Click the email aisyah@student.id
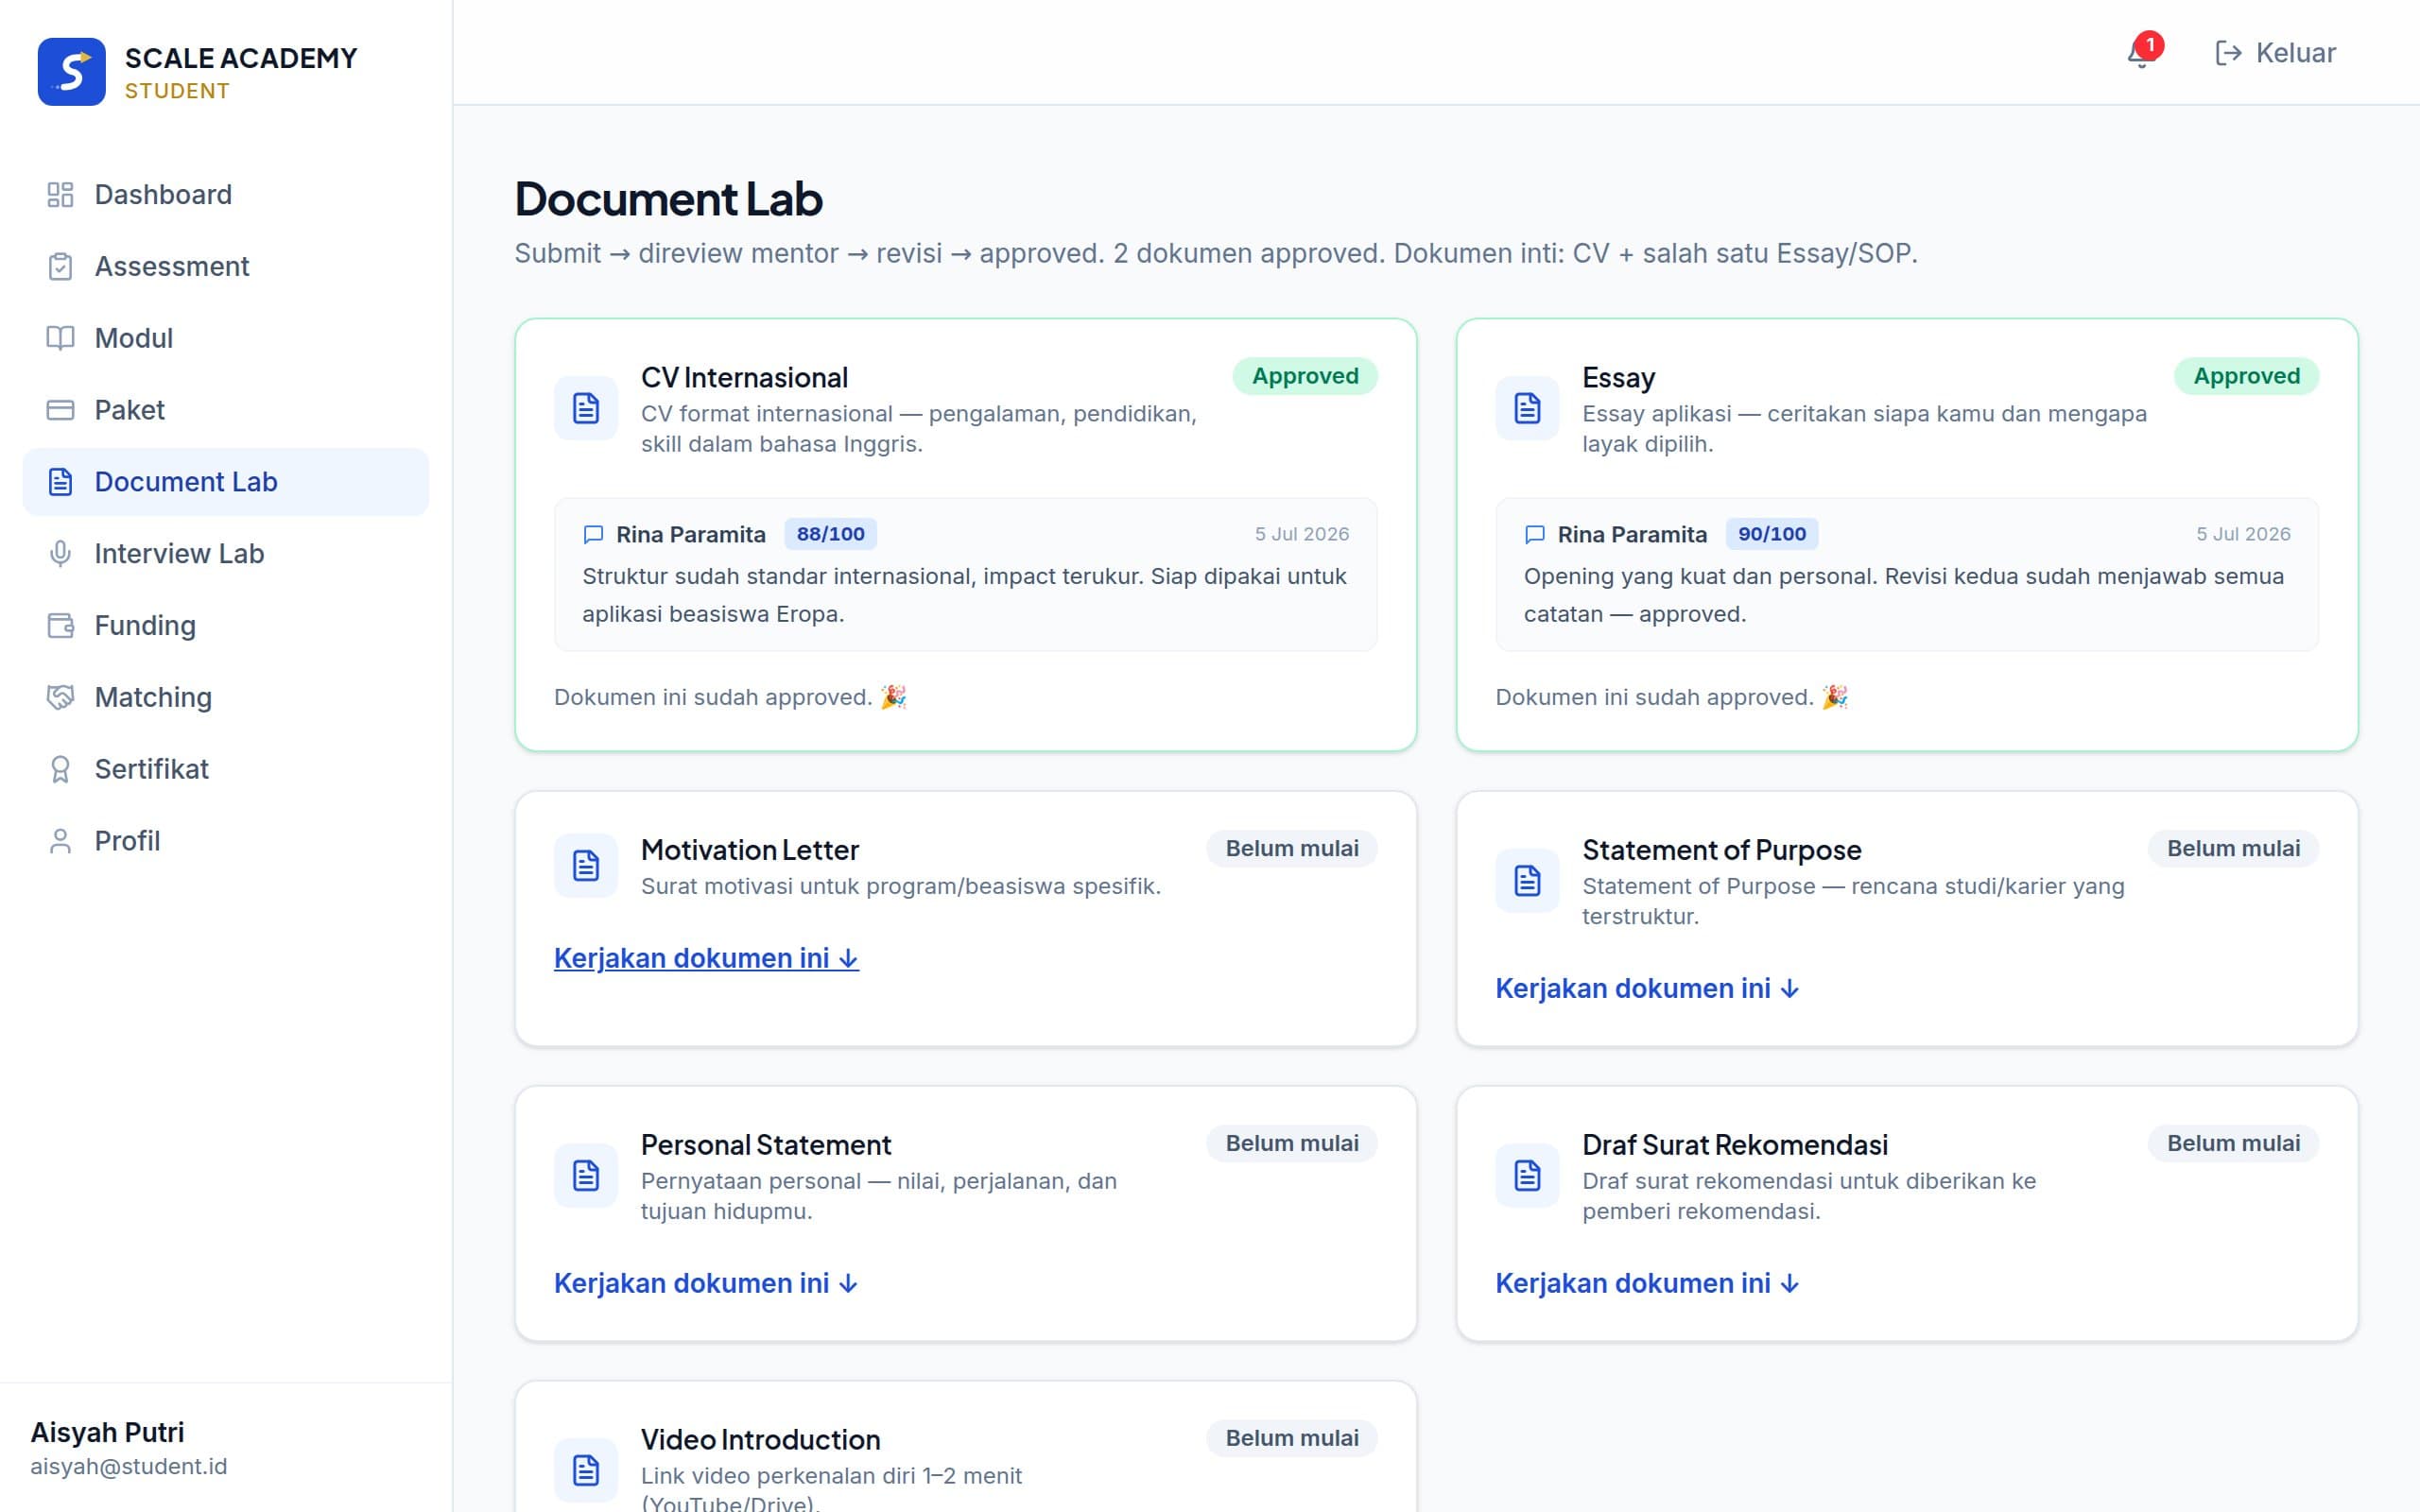This screenshot has height=1512, width=2420. [x=129, y=1467]
